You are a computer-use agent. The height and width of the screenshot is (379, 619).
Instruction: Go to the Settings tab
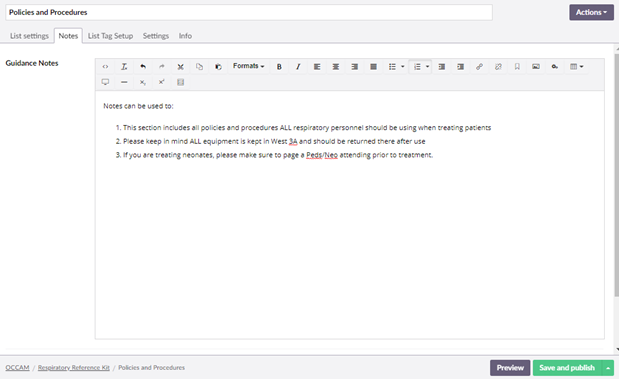156,36
